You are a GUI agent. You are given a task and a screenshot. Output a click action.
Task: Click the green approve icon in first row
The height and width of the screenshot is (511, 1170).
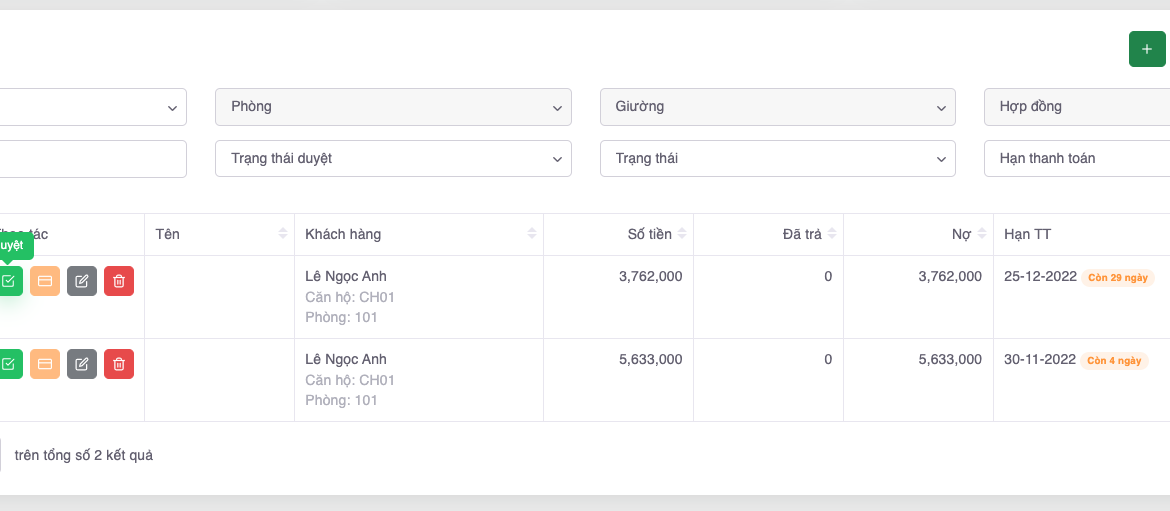(x=9, y=281)
